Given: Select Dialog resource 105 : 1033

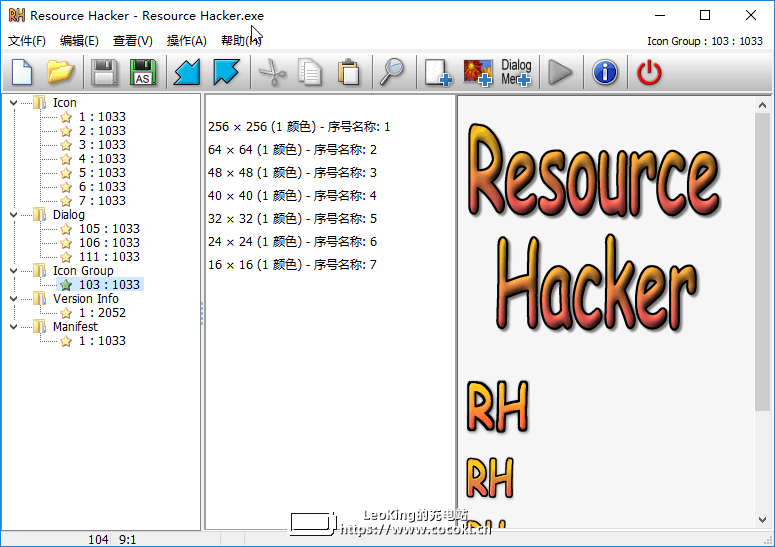Looking at the screenshot, I should pos(109,229).
